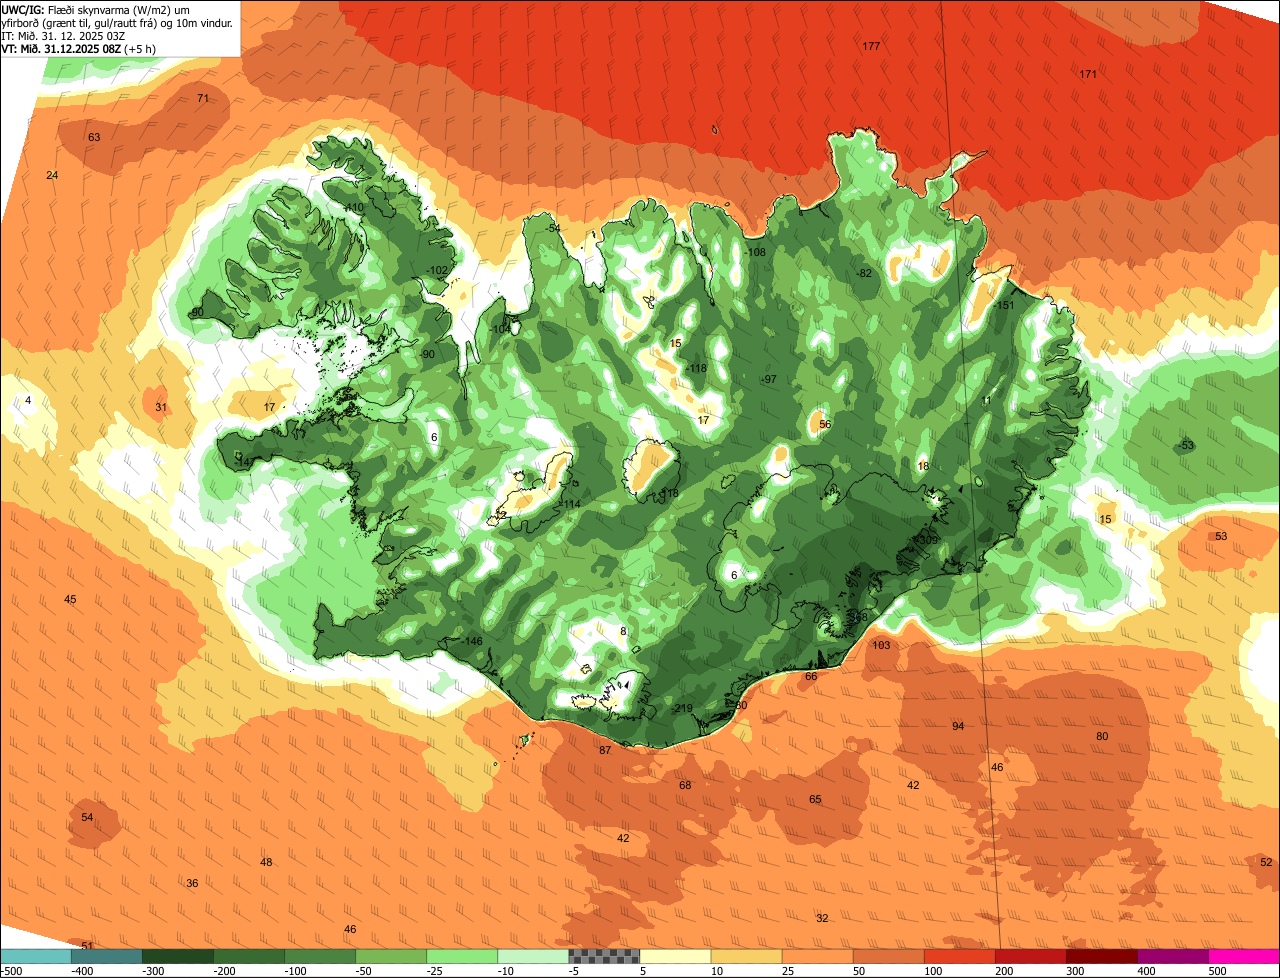Click the legend swatch between -300 and -200

click(178, 956)
